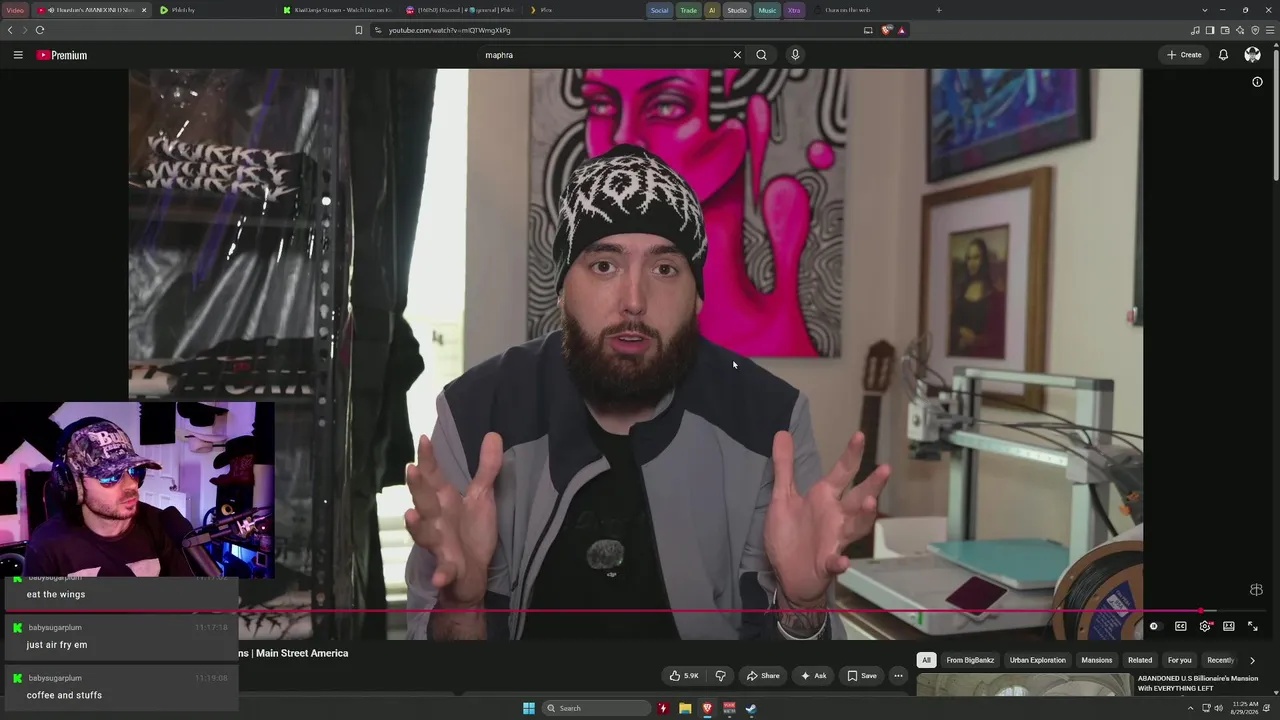Open the tab search dropdown arrow

pos(1204,10)
